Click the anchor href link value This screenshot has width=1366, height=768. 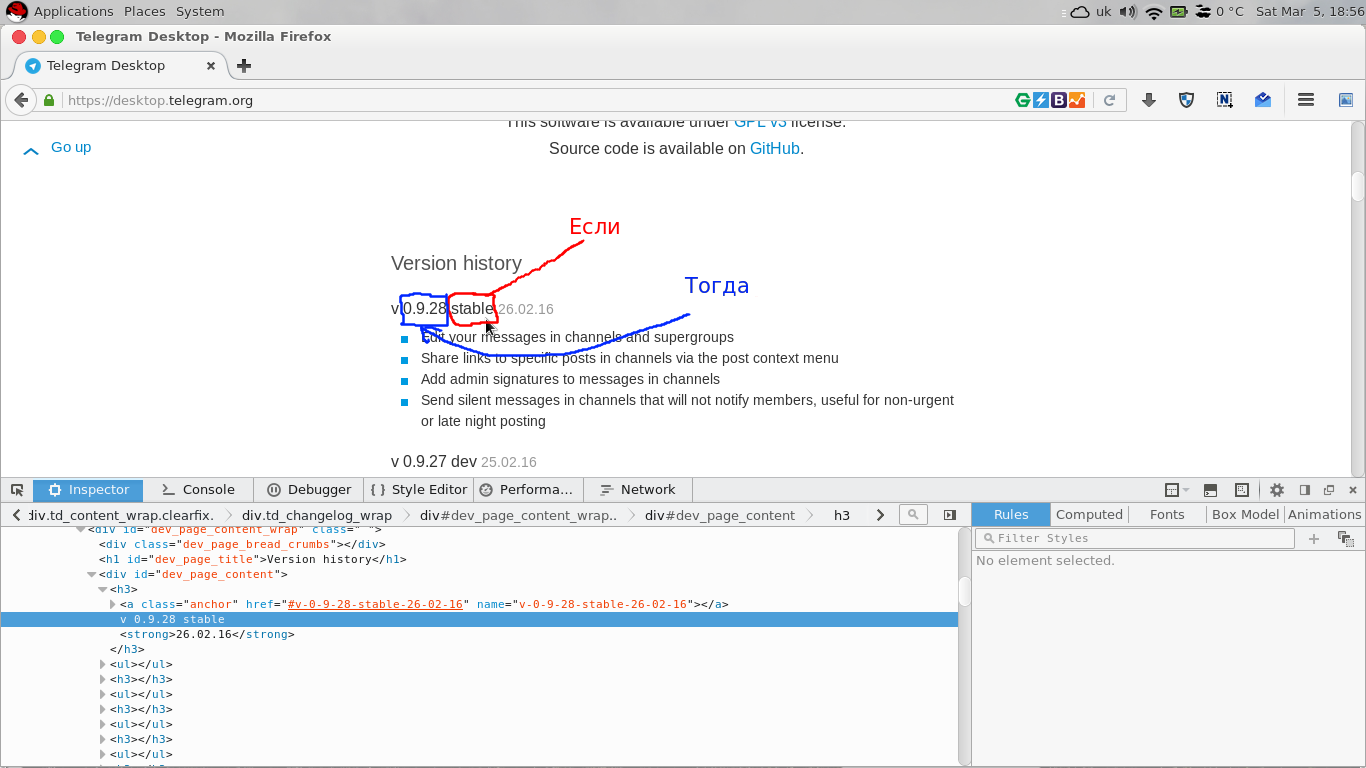(x=375, y=605)
